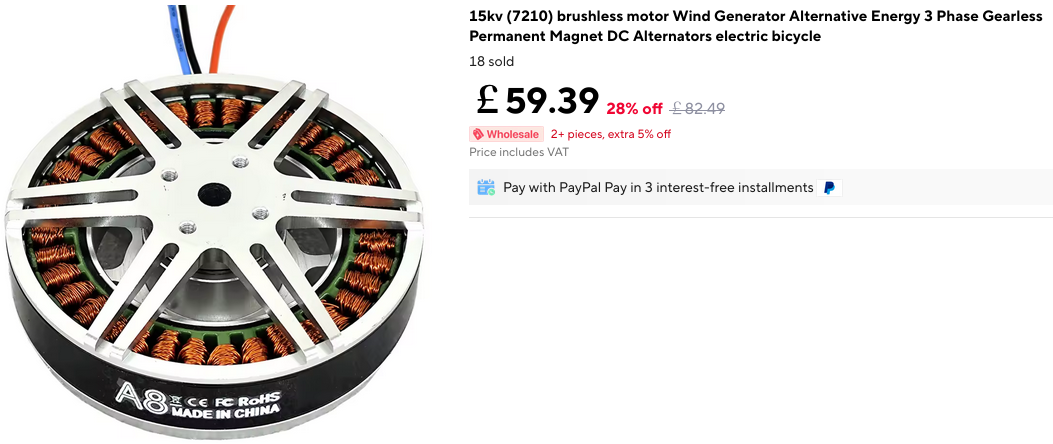Click the Wholesale price tag icon
This screenshot has width=1053, height=444.
(x=479, y=134)
